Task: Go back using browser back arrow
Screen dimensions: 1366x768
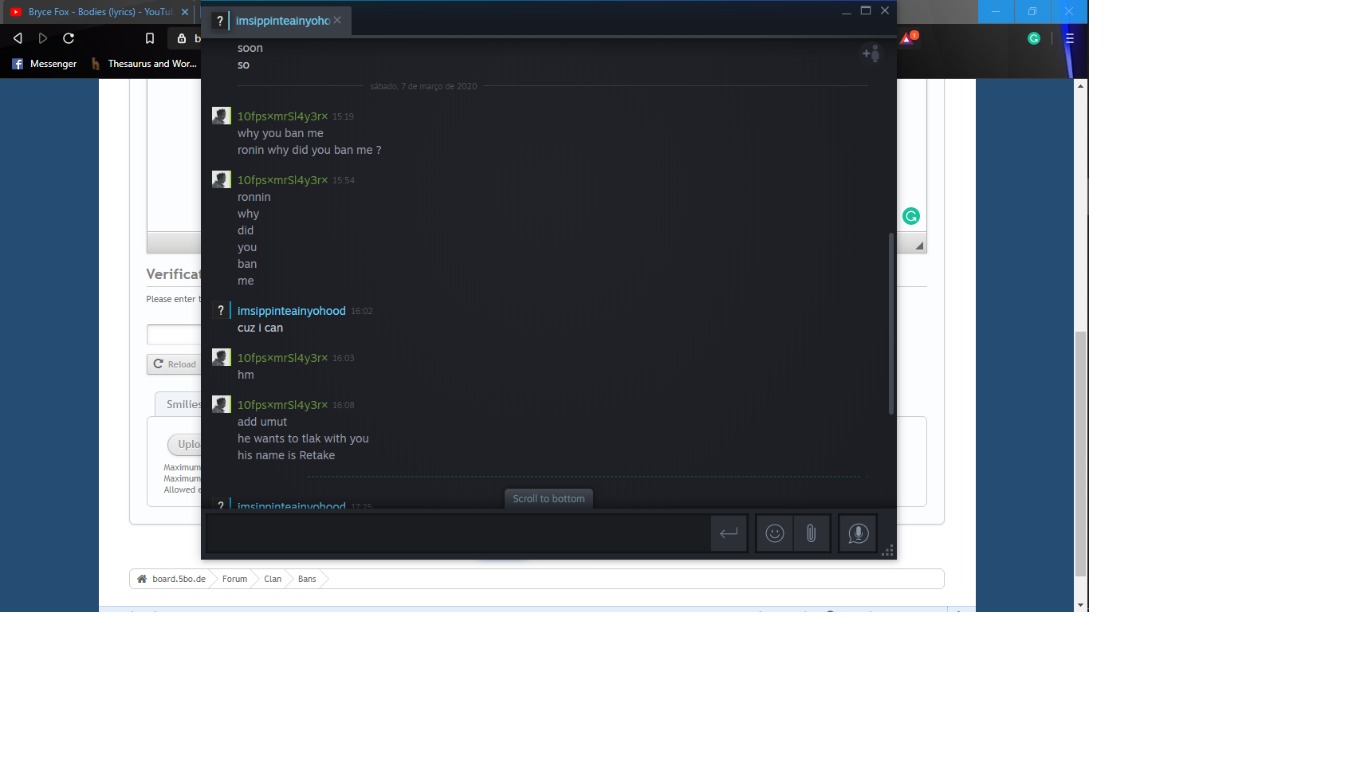Action: pyautogui.click(x=18, y=38)
